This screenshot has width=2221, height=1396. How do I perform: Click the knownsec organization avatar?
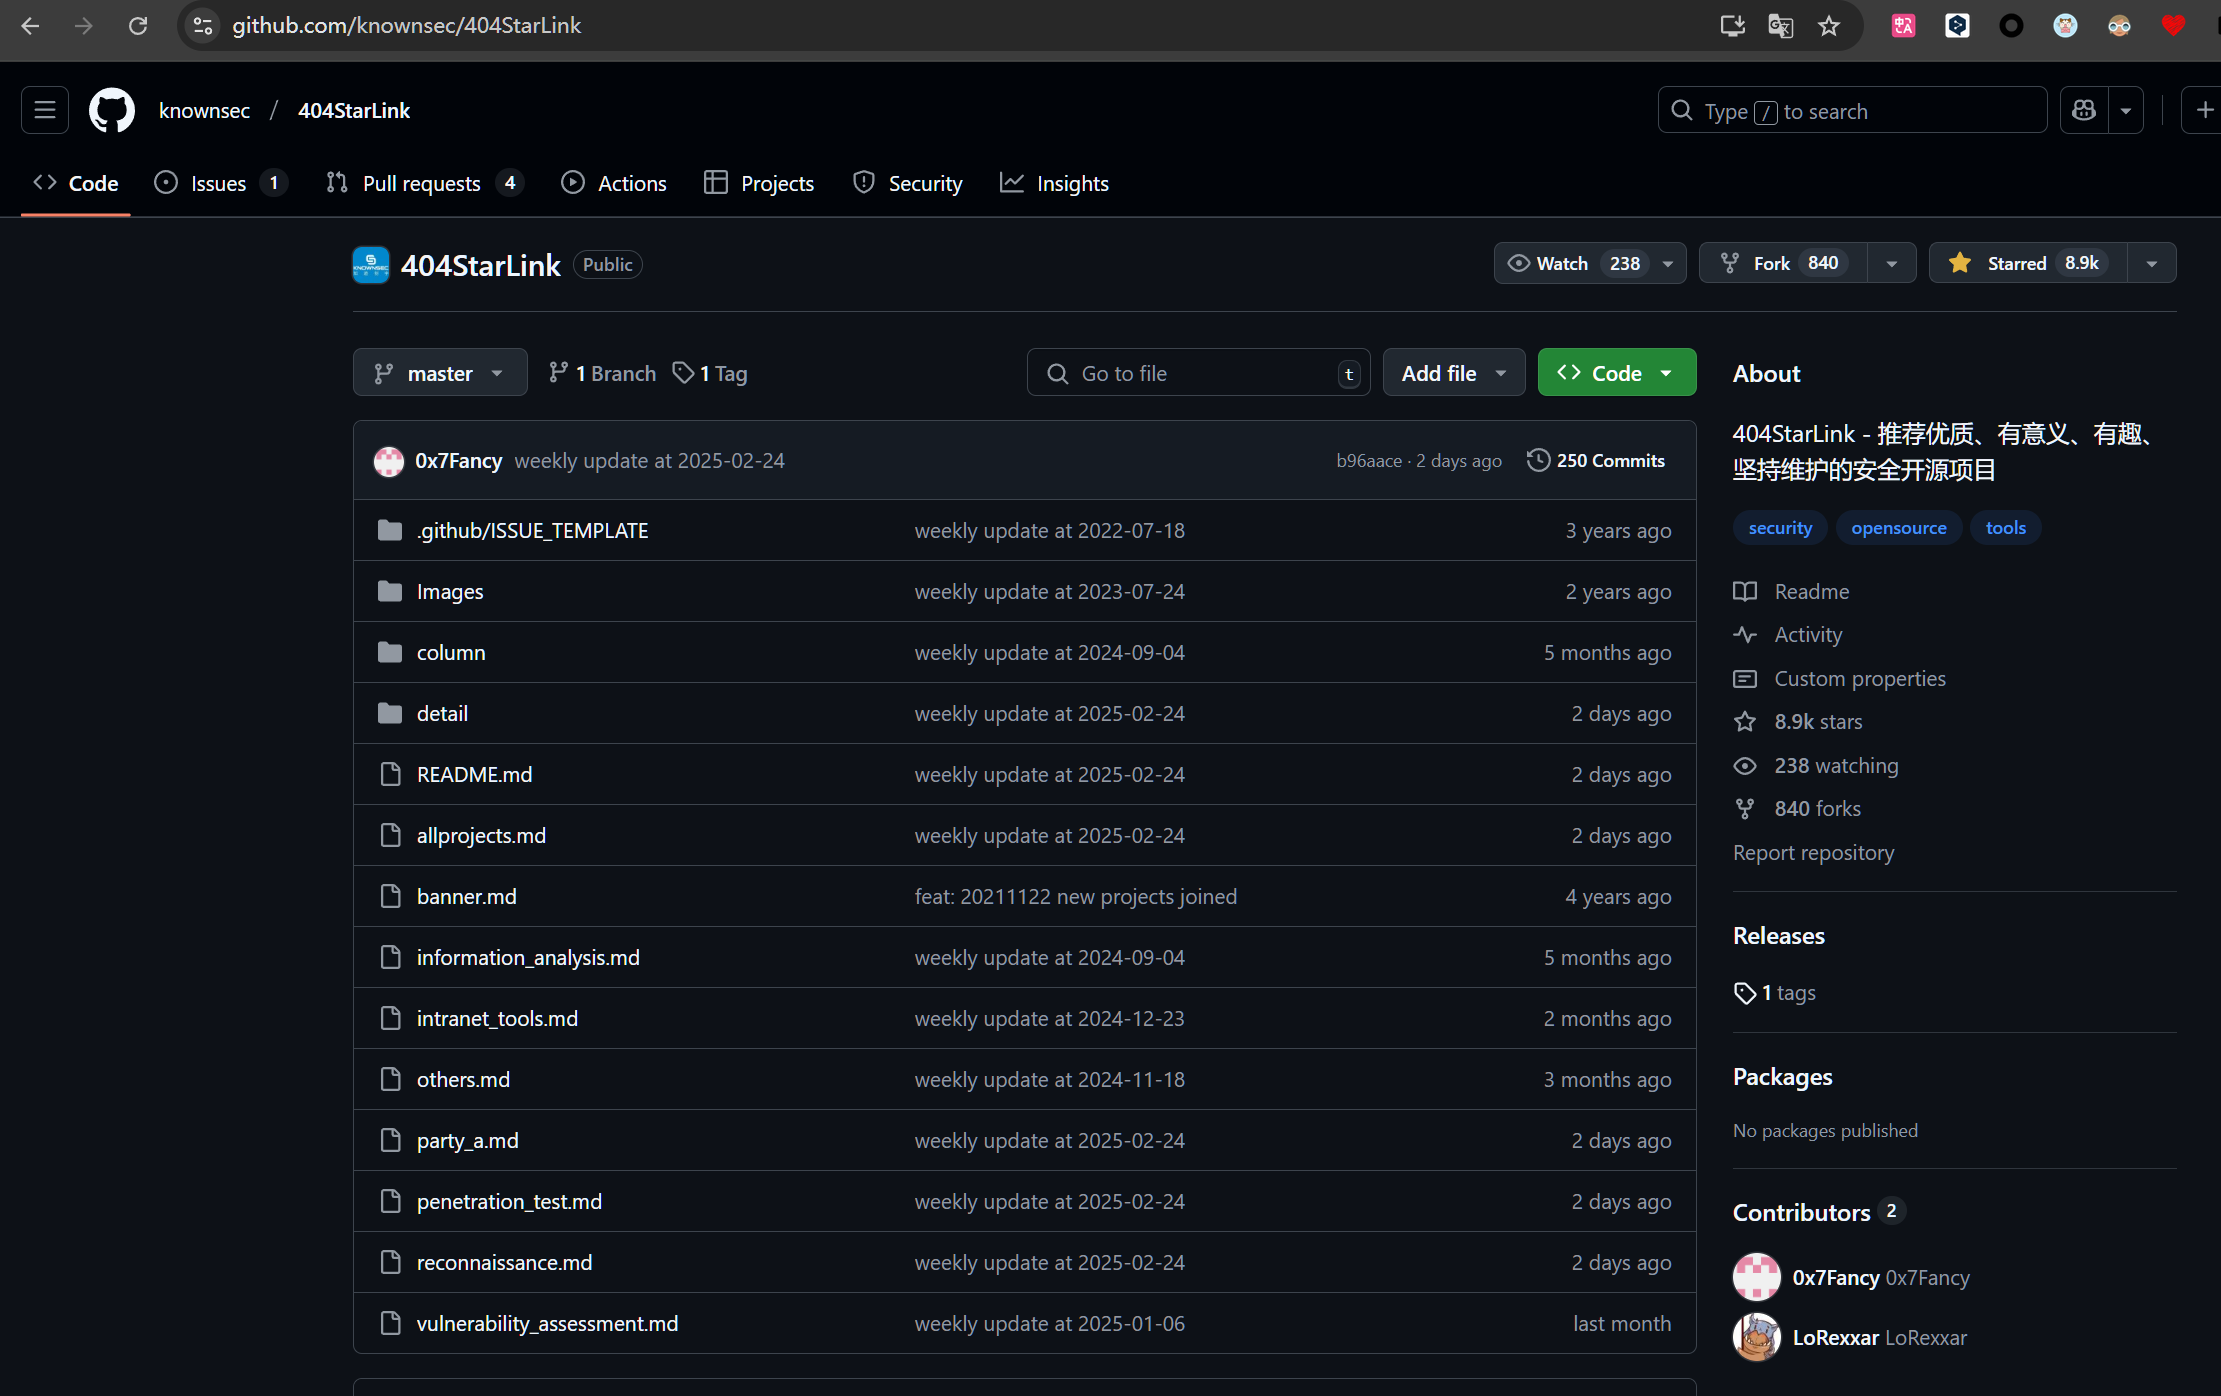371,265
